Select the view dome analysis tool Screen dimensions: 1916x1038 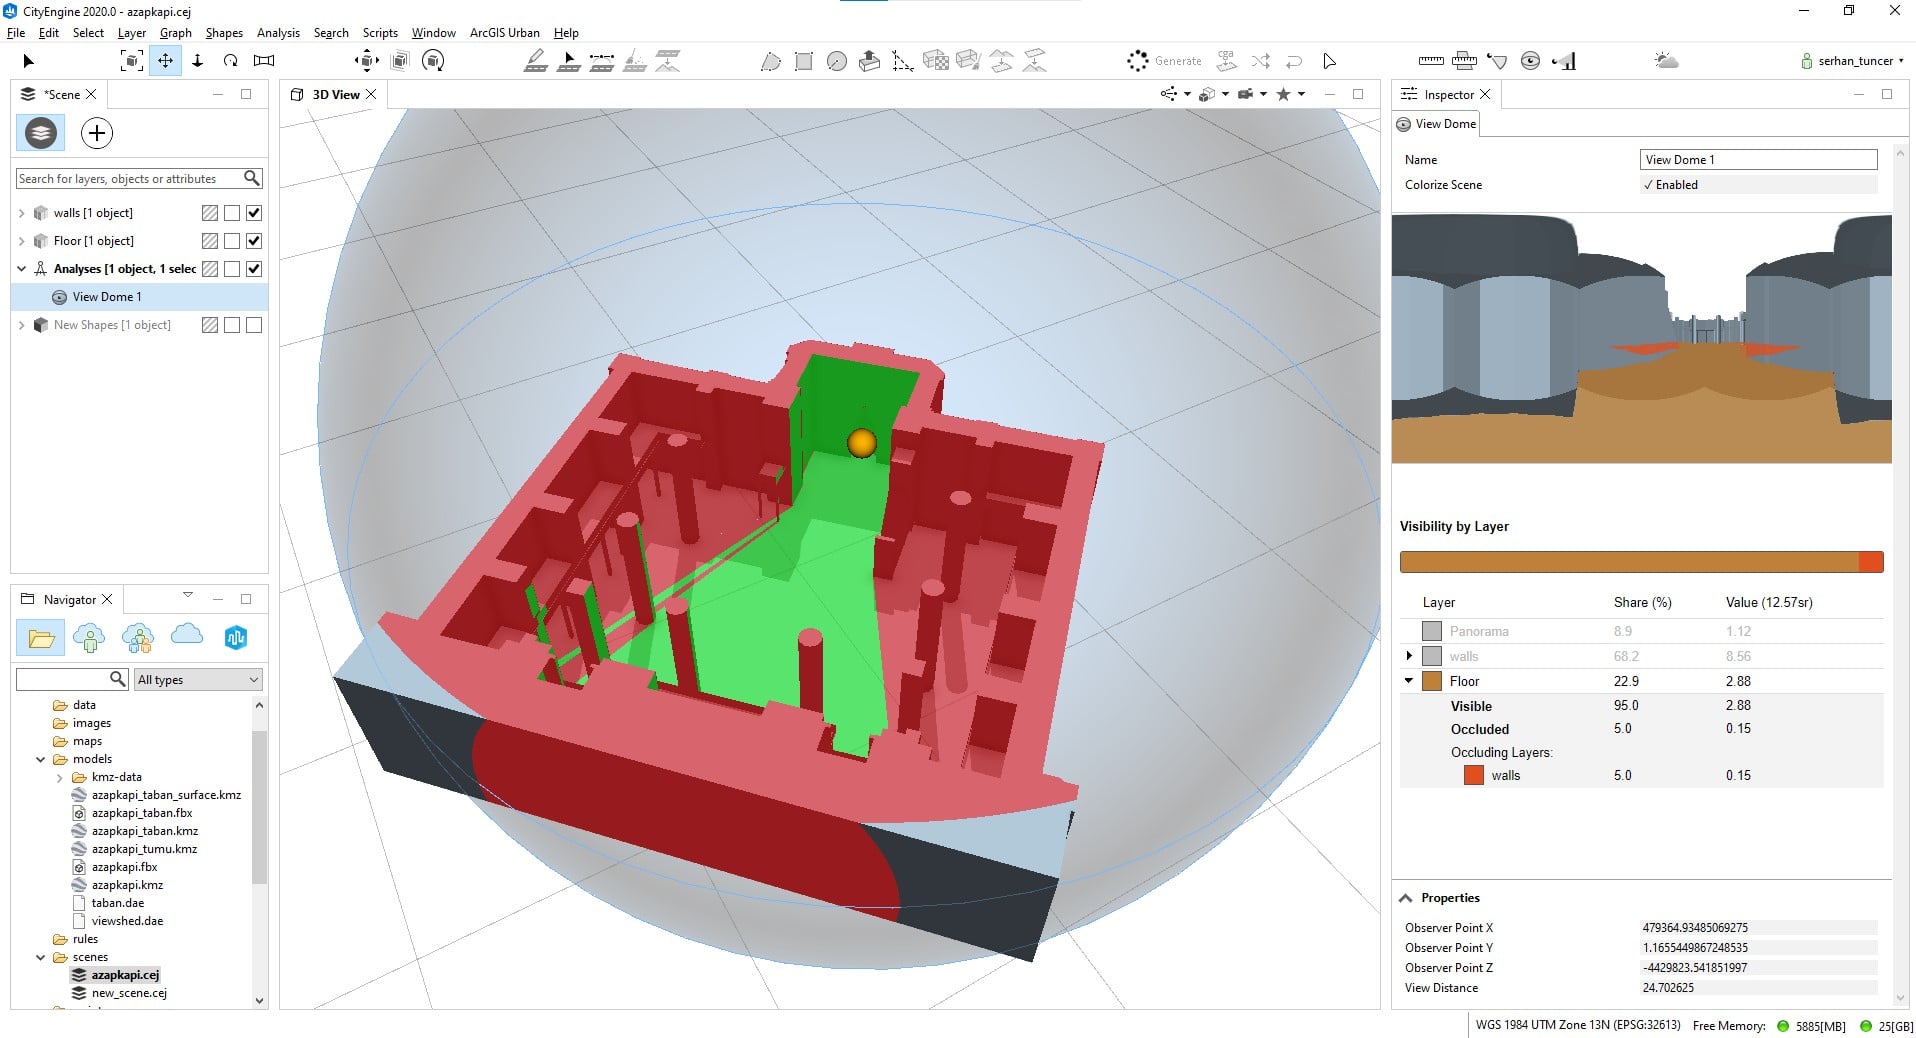click(1530, 61)
